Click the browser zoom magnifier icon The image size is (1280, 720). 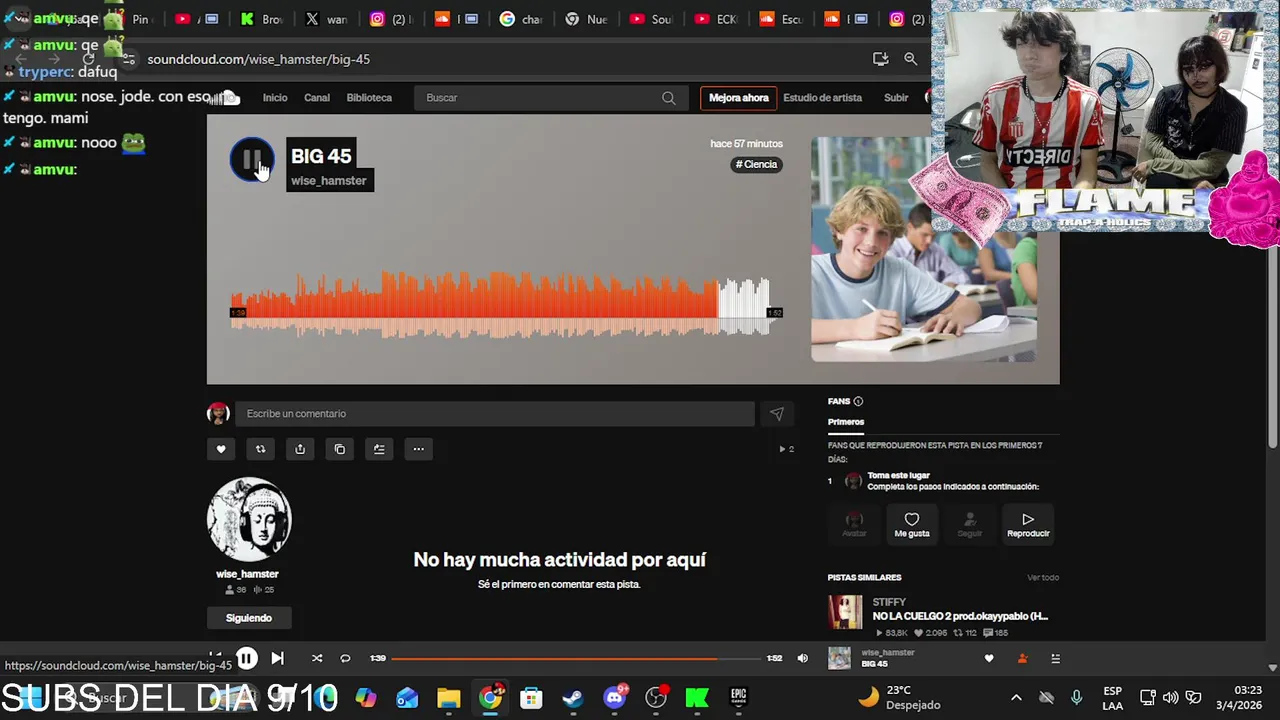tap(910, 59)
